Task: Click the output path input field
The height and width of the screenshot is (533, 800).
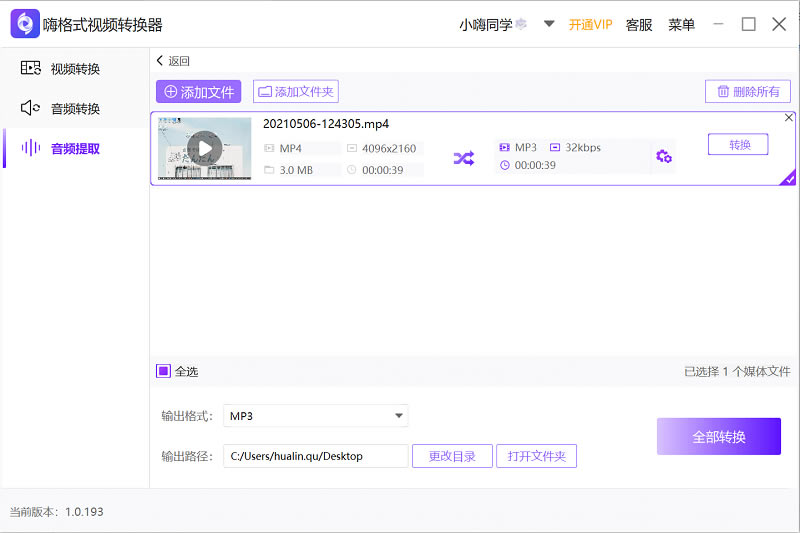Action: pos(315,456)
